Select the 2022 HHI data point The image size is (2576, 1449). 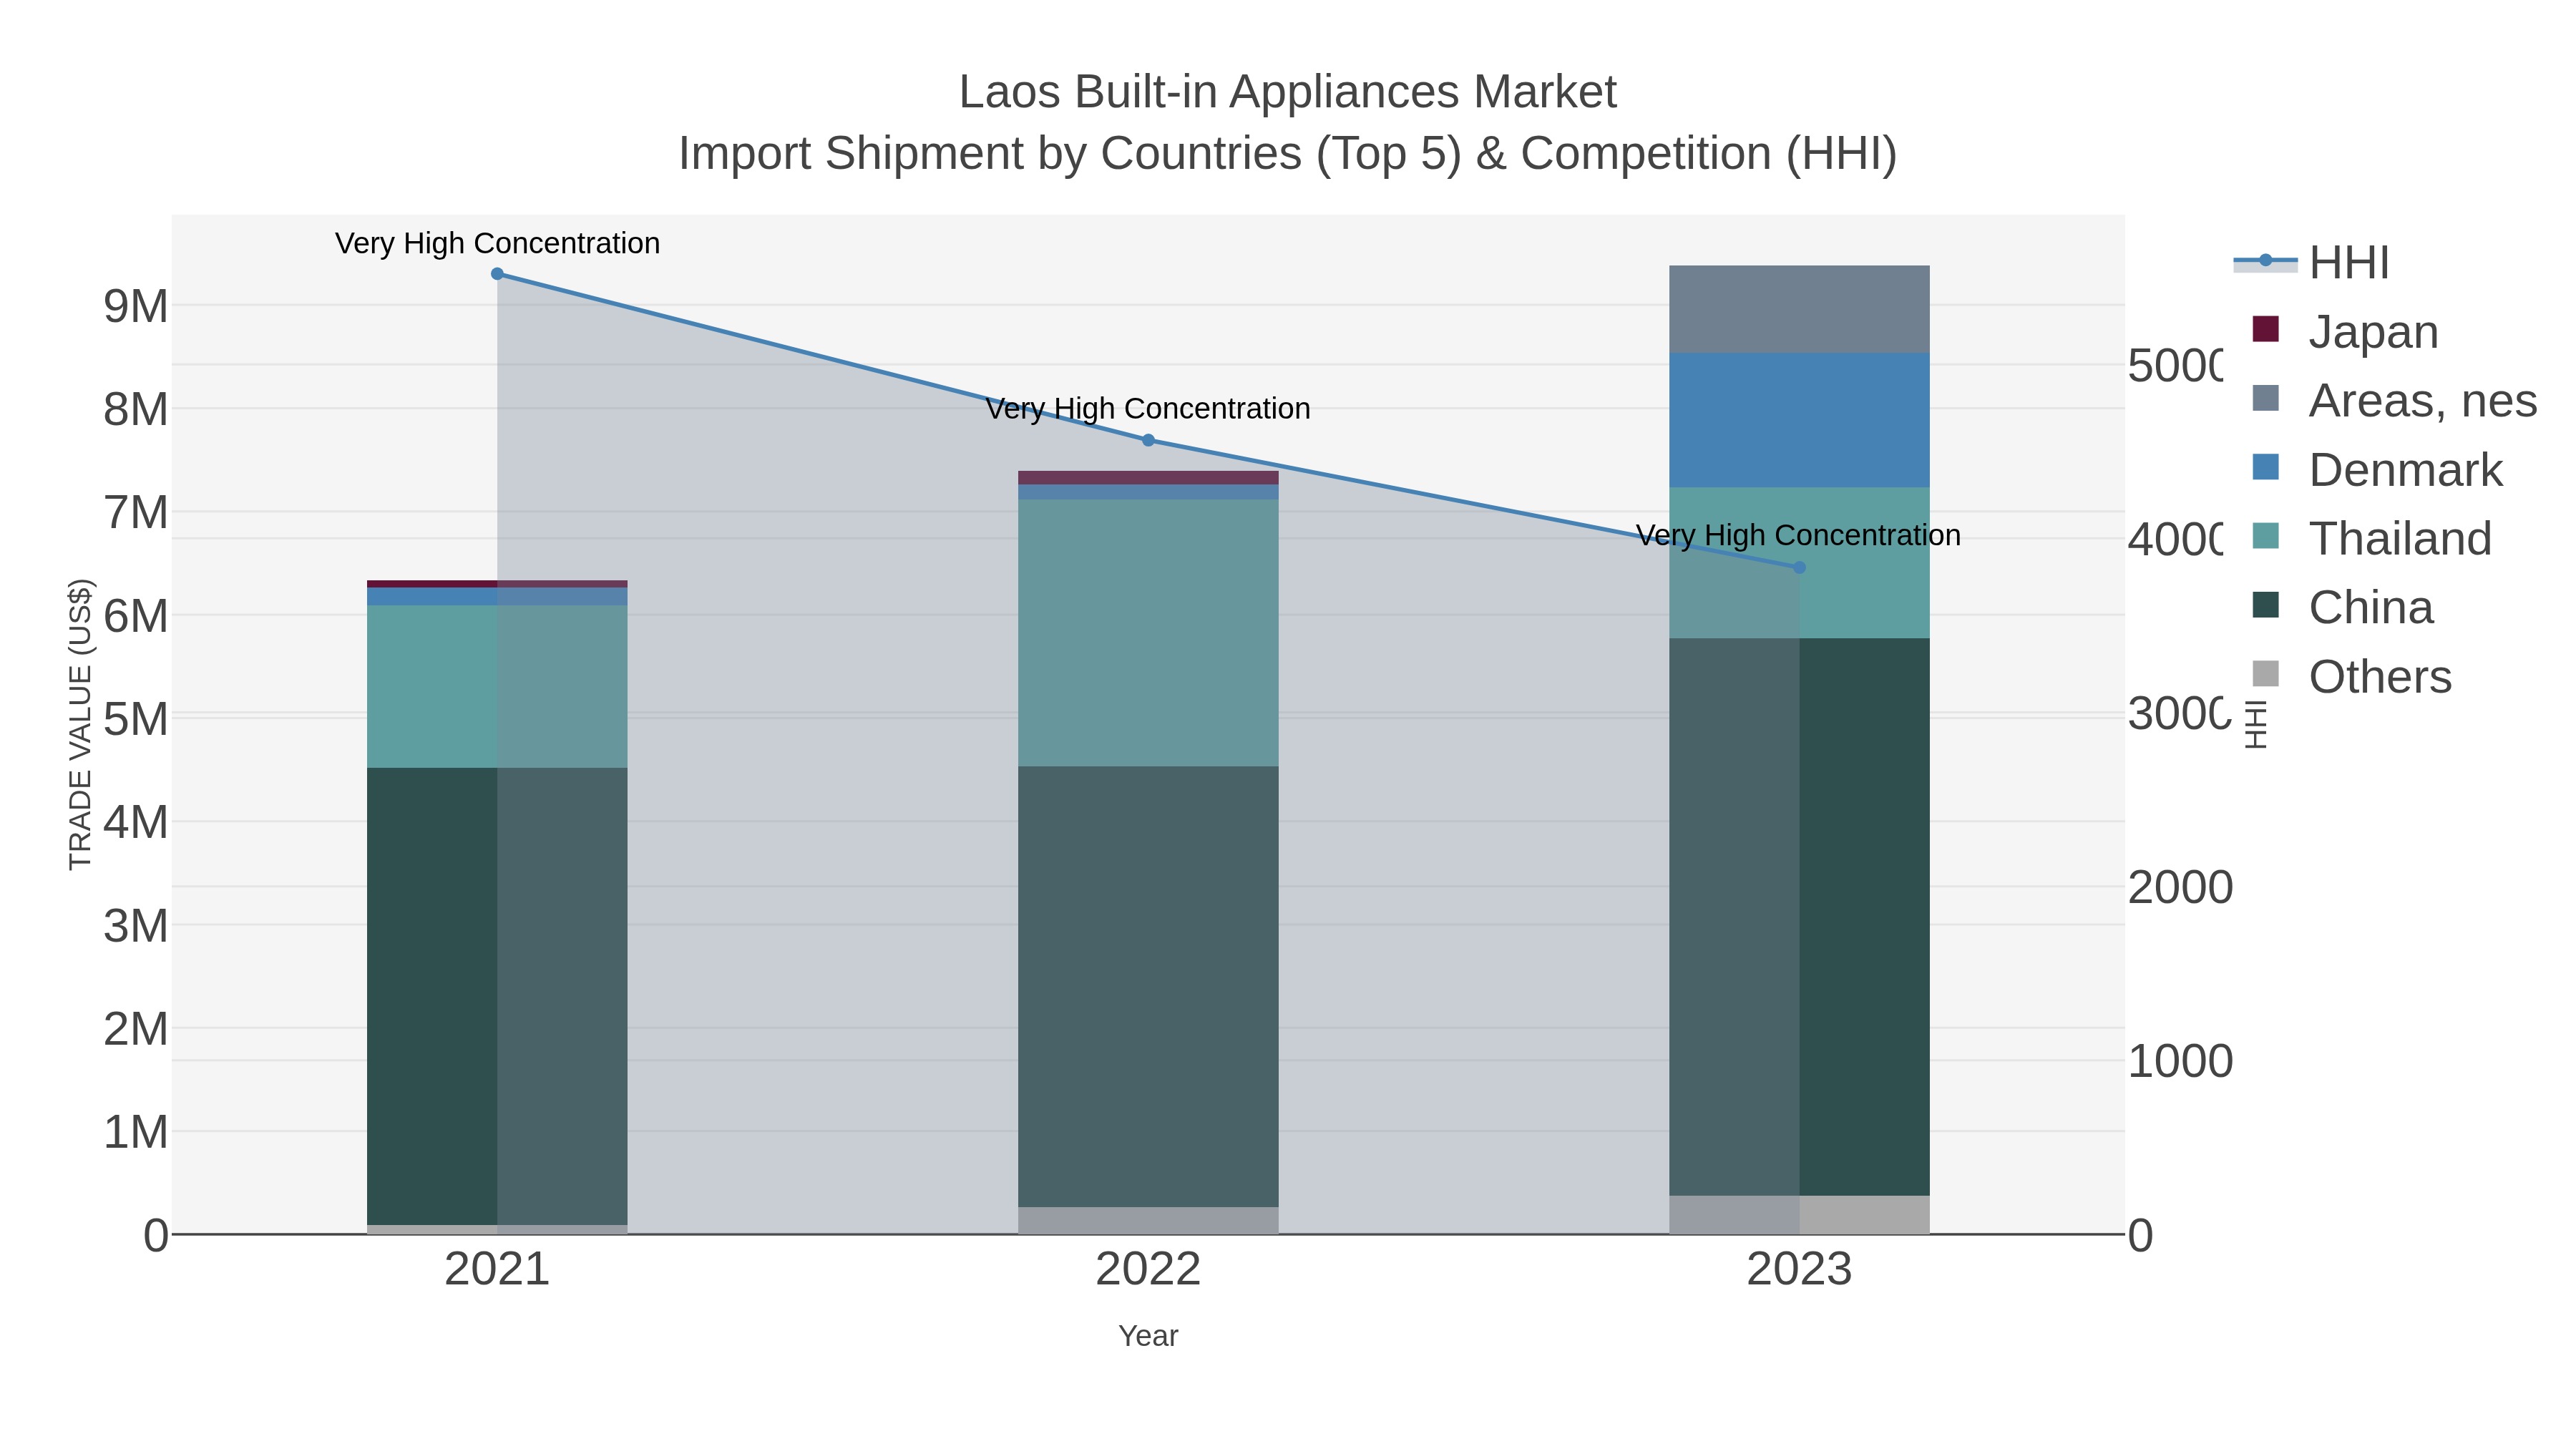tap(1148, 440)
